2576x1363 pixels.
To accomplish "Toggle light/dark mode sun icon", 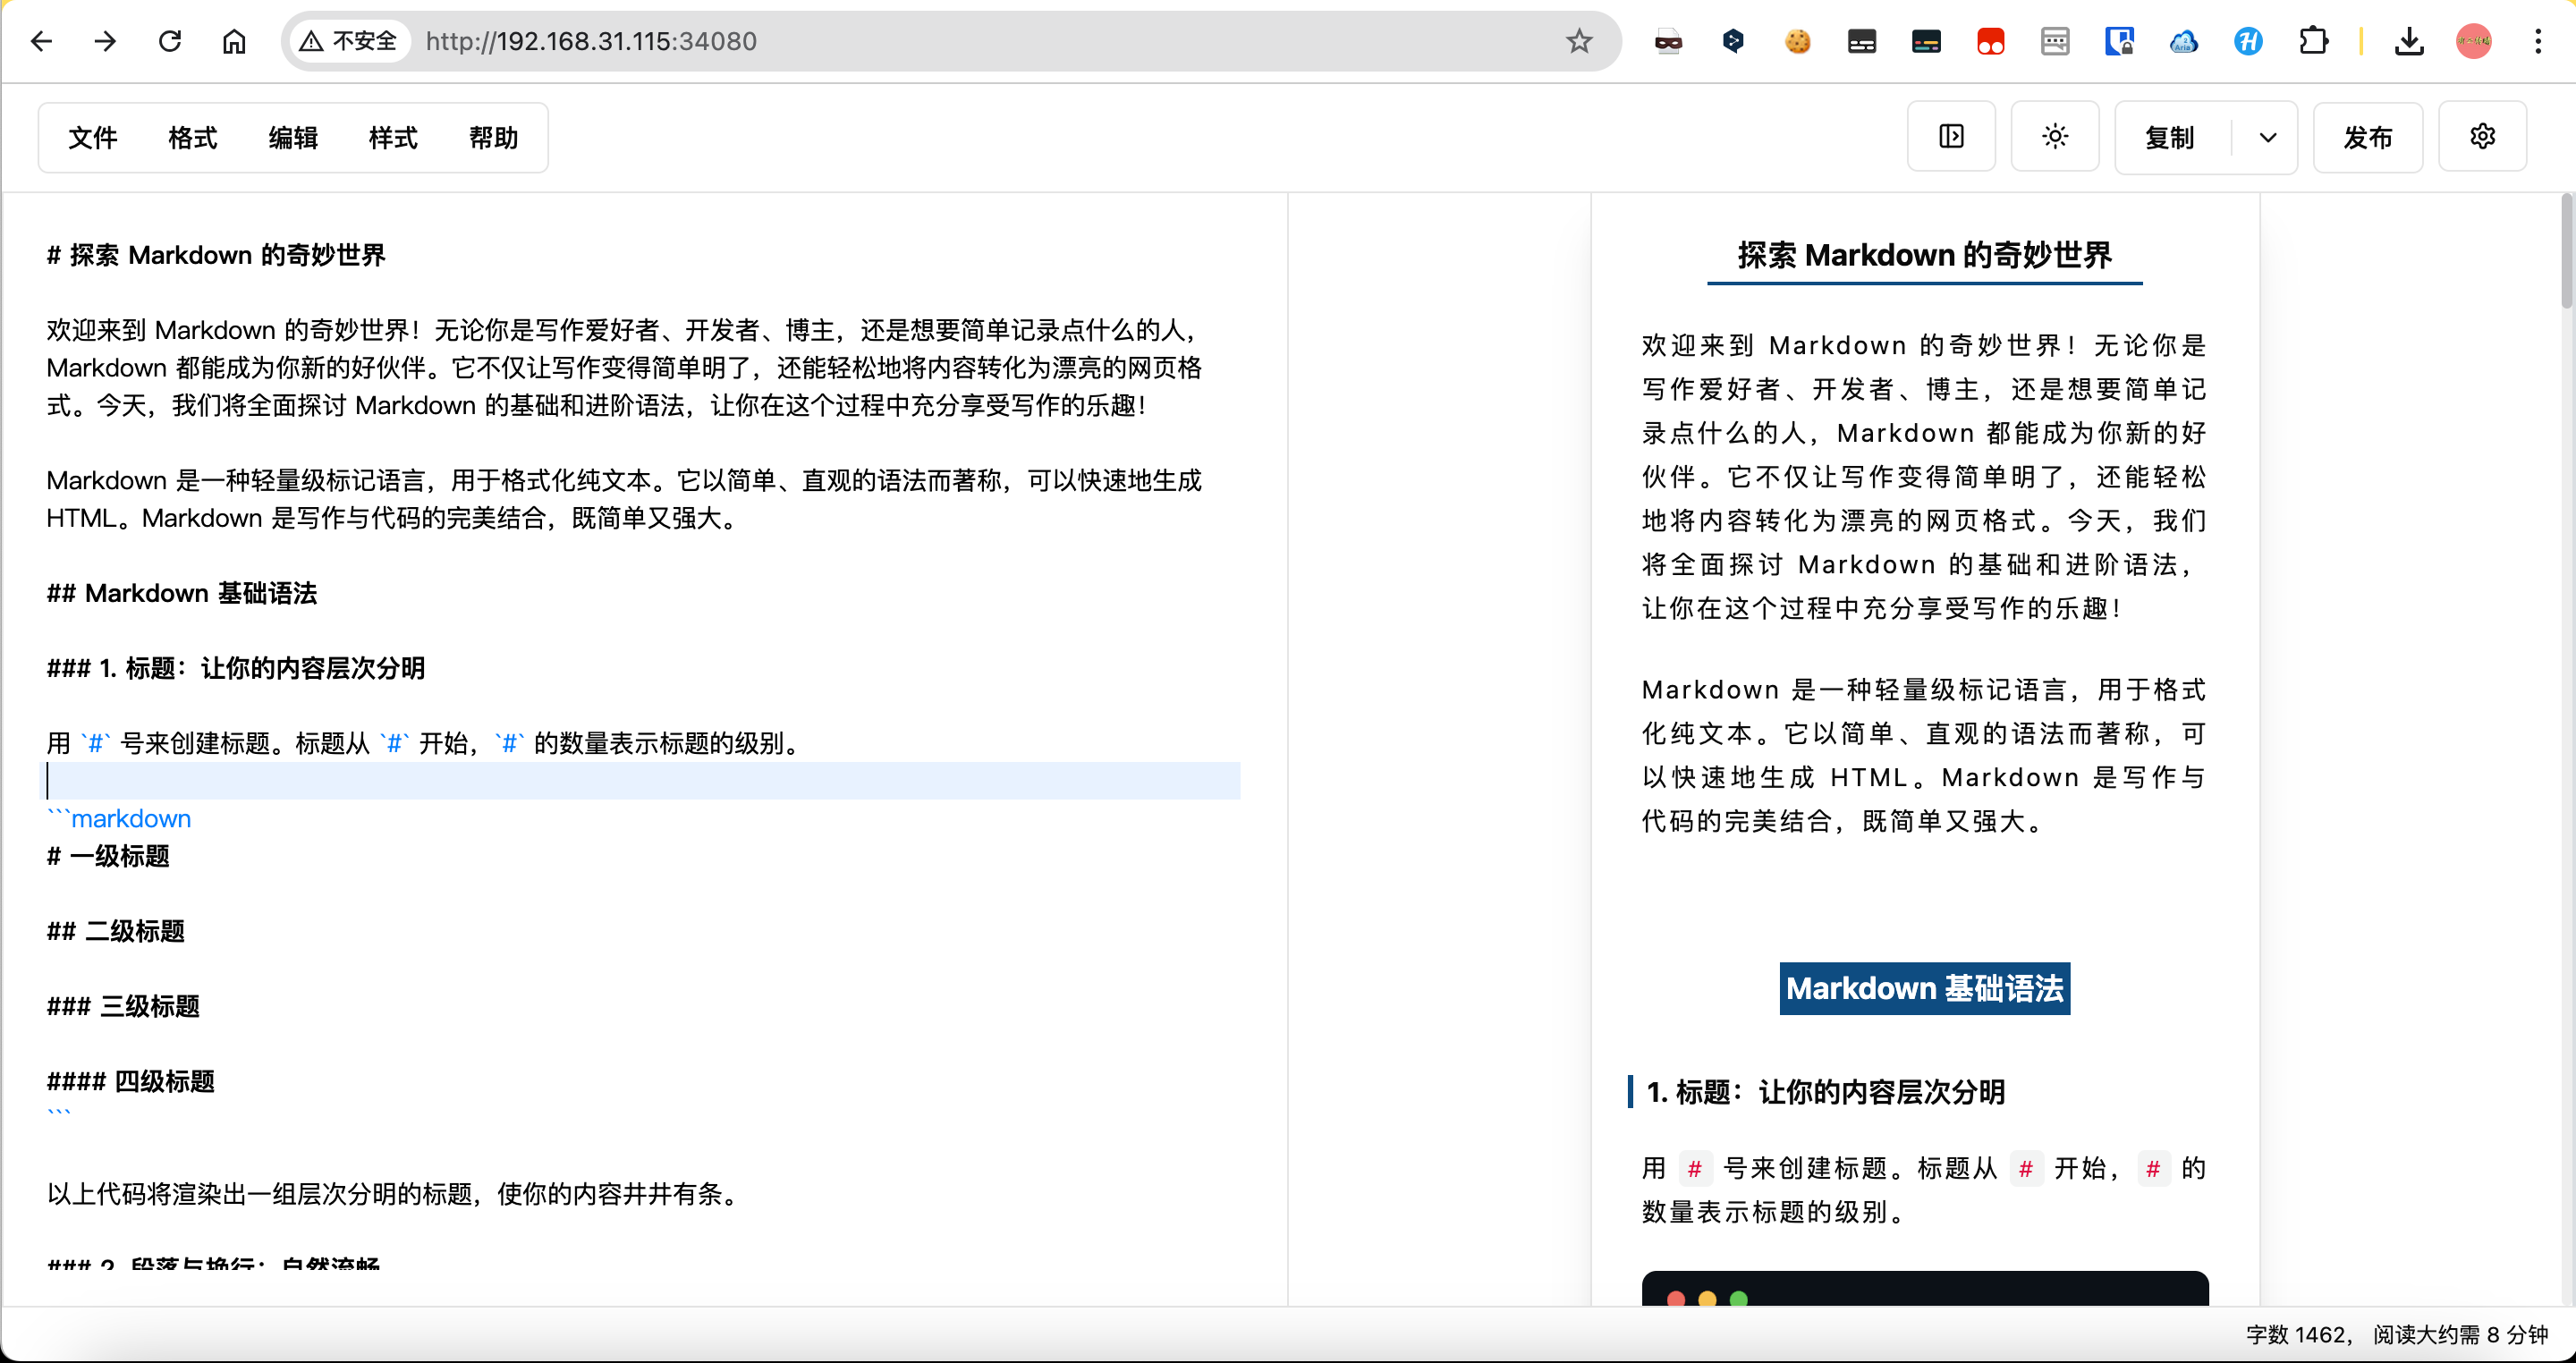I will (x=2055, y=136).
